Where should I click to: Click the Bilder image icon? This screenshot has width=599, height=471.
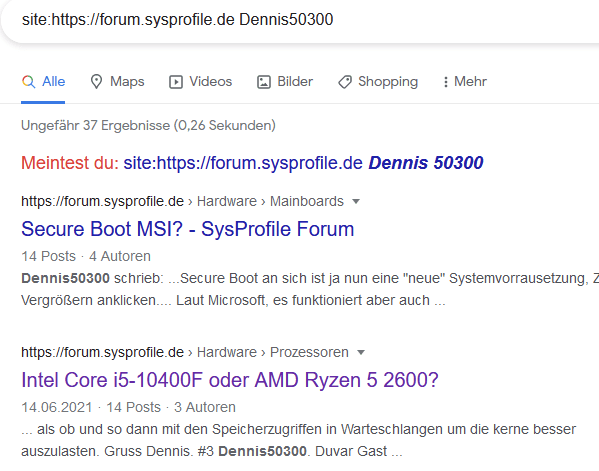pyautogui.click(x=264, y=82)
